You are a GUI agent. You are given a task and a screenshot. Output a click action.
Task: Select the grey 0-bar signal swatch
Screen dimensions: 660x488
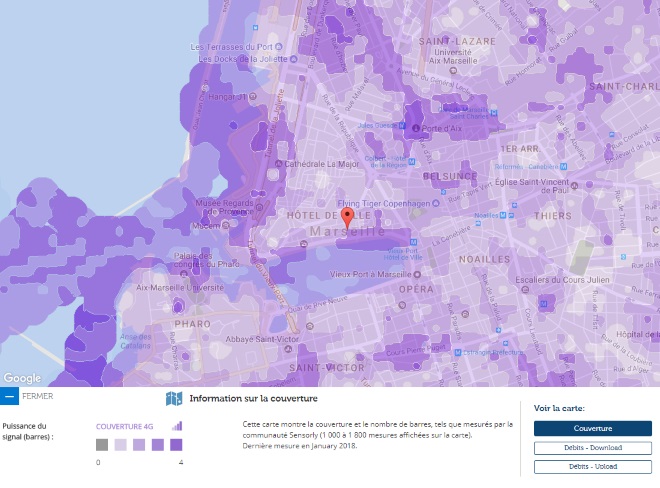tap(102, 445)
